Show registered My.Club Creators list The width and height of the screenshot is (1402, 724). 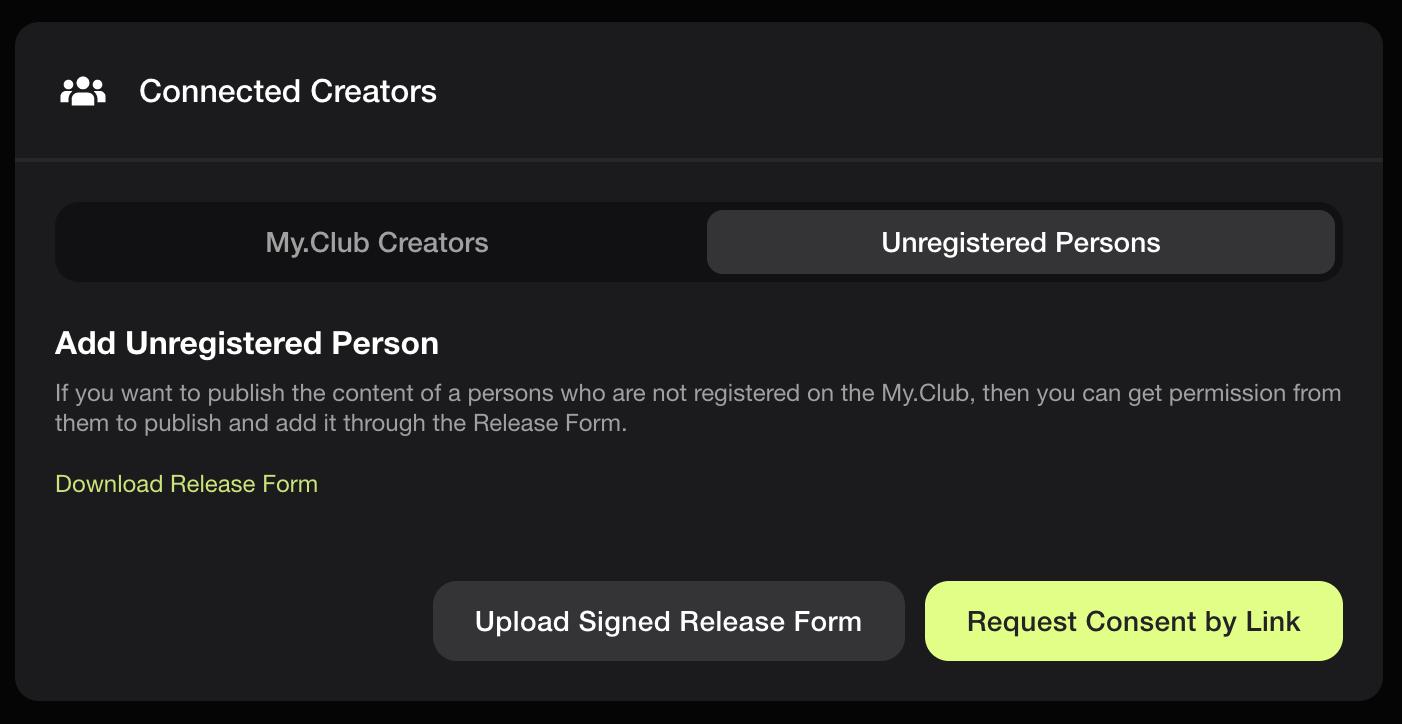point(377,242)
